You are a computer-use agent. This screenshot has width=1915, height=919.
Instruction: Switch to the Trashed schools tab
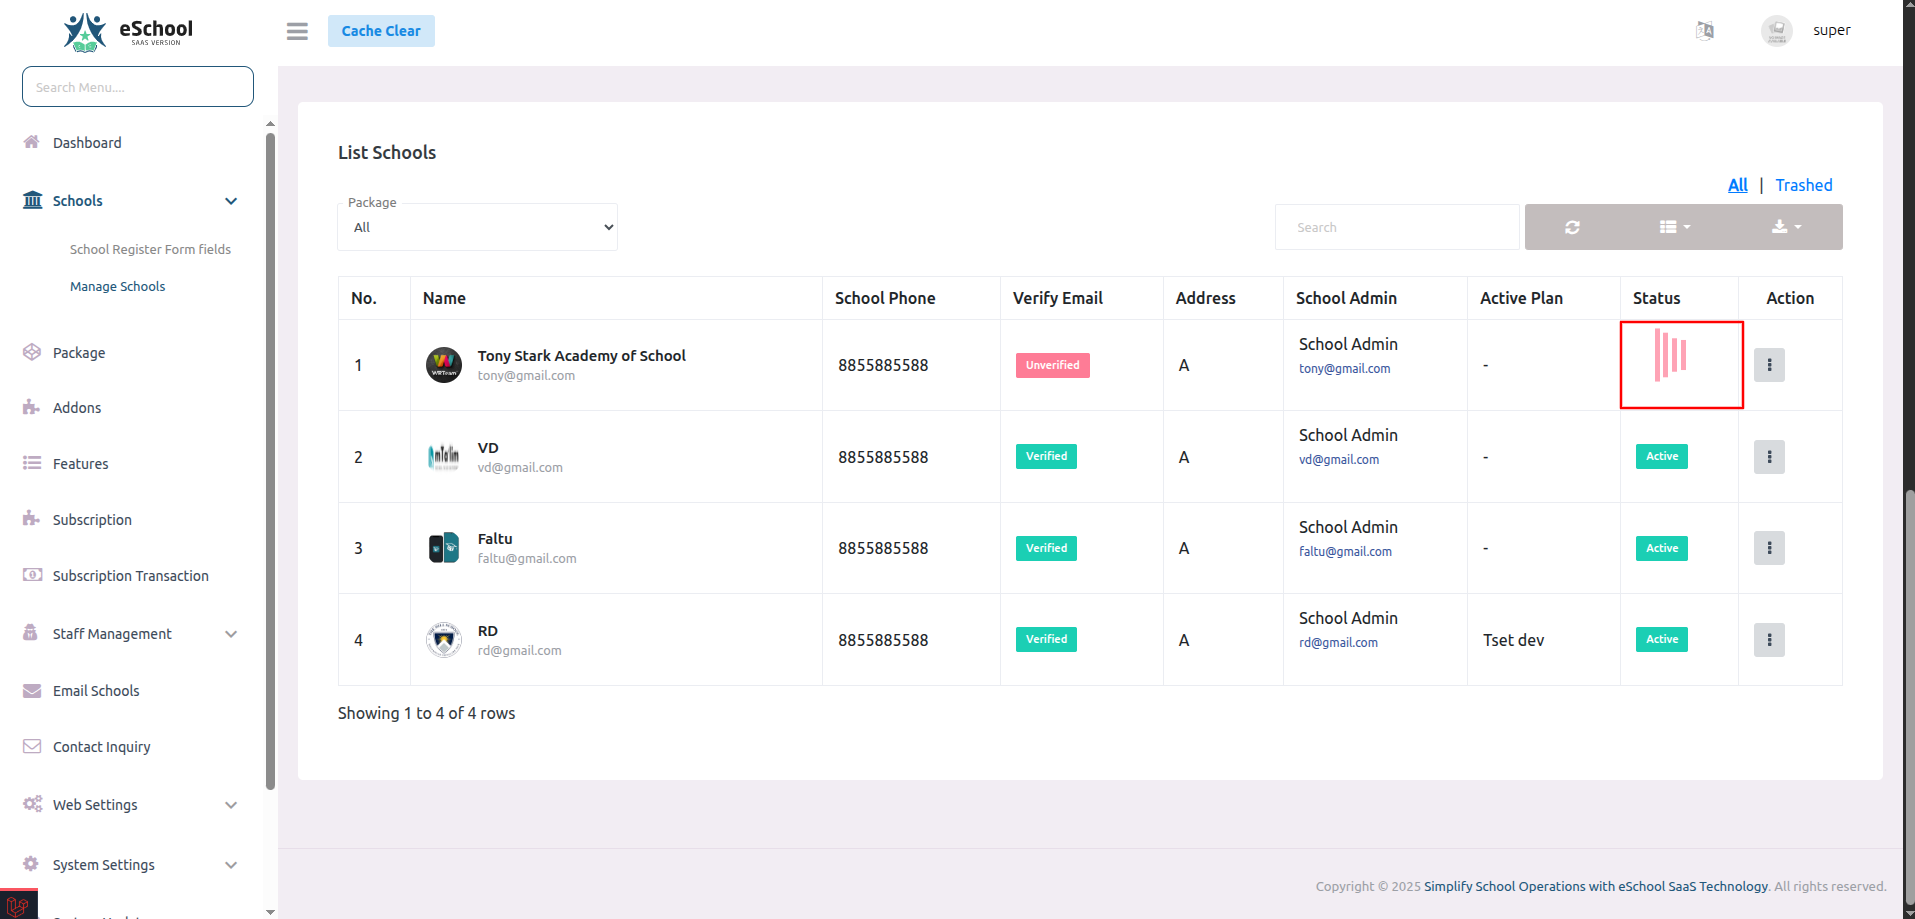click(x=1803, y=185)
